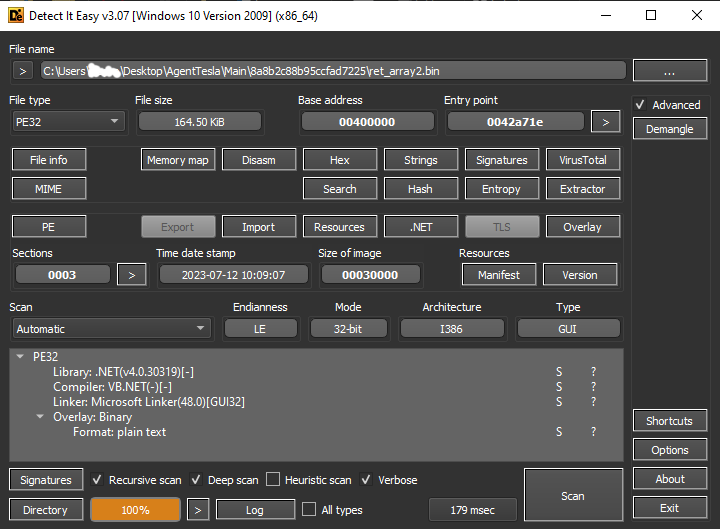Collapse the PE32 tree node

22,356
